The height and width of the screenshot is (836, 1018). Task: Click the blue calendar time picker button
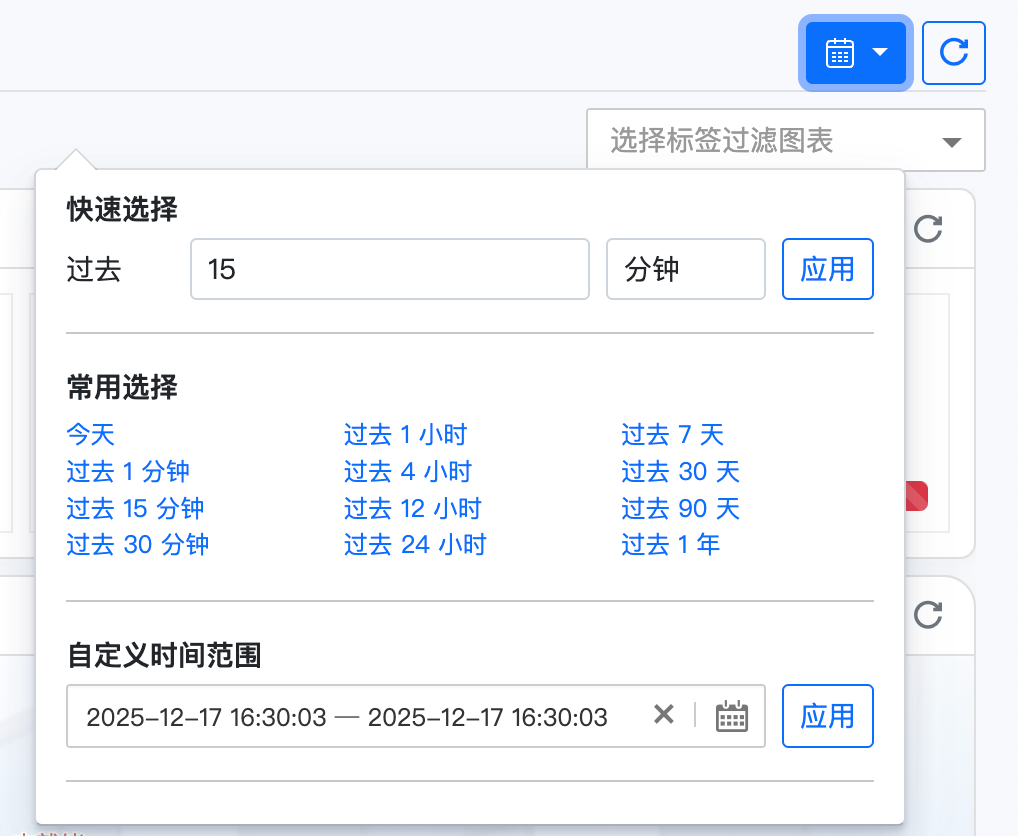coord(855,53)
